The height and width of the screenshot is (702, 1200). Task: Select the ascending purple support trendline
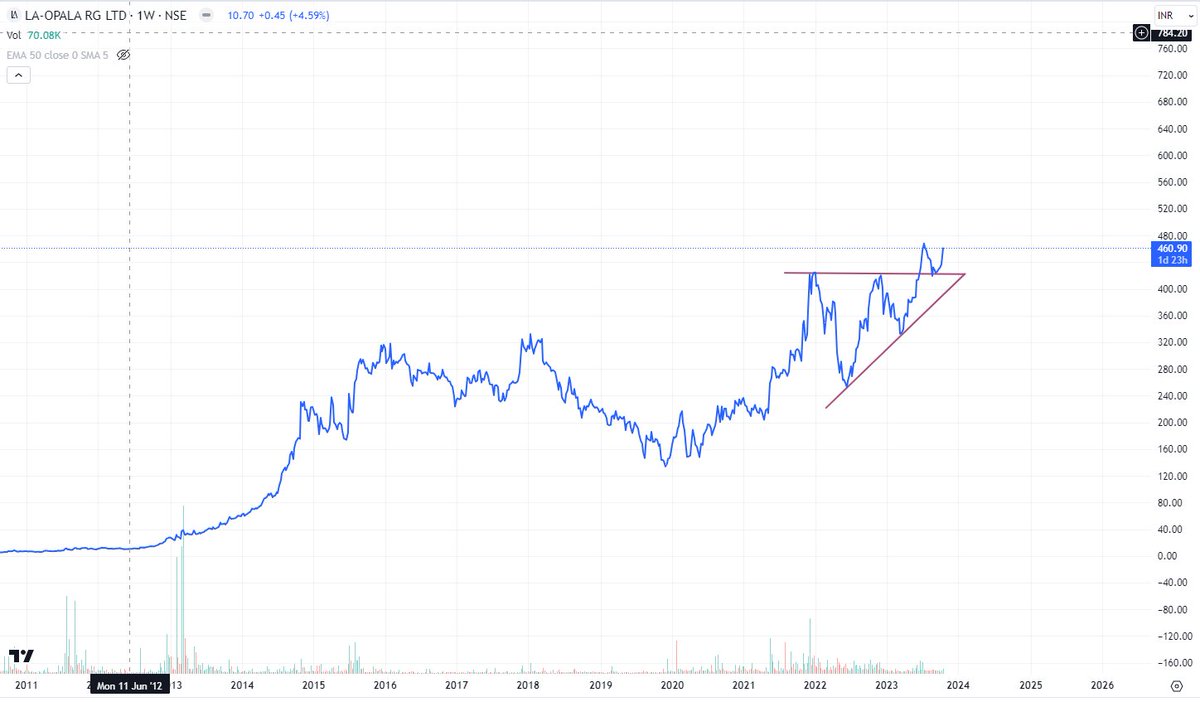point(895,340)
